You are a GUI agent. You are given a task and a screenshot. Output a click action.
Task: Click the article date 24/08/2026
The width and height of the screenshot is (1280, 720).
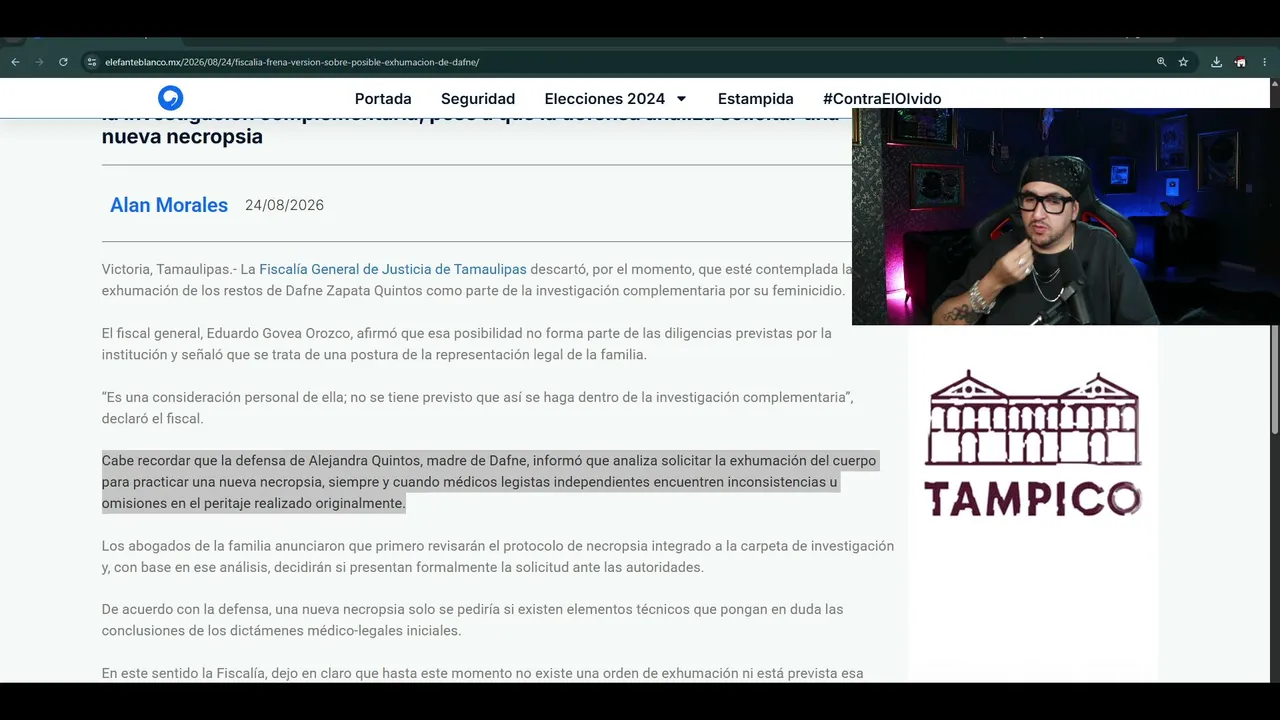284,205
